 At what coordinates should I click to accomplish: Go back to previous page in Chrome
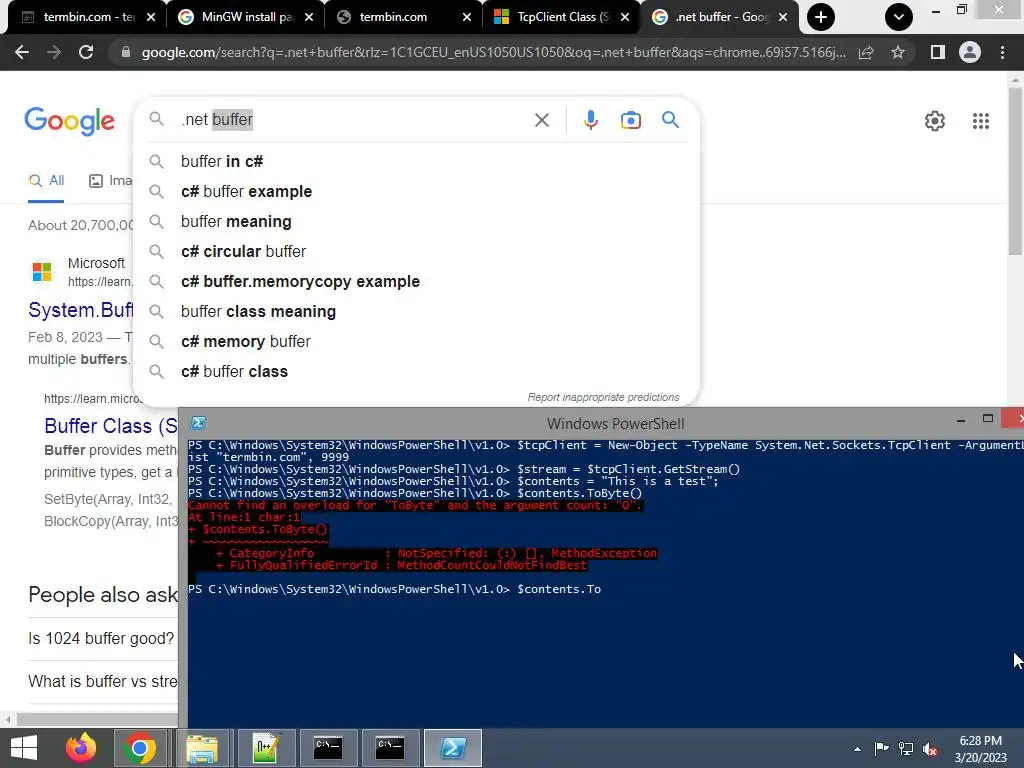(22, 52)
